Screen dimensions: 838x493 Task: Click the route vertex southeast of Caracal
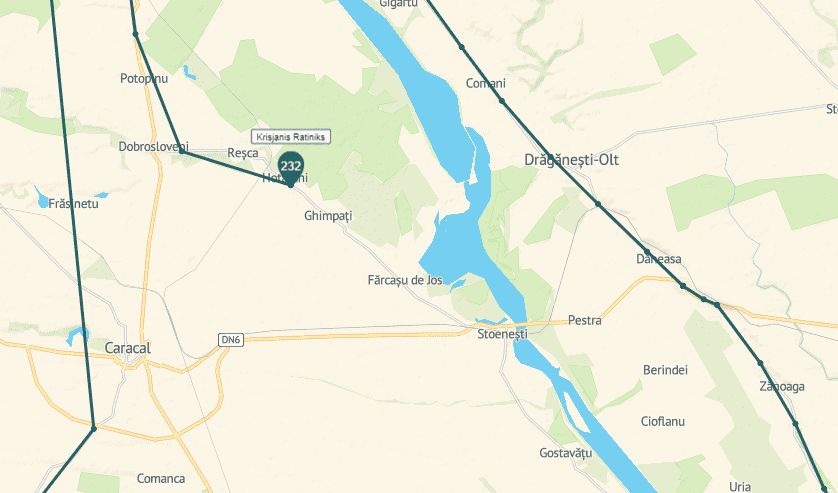click(x=94, y=428)
